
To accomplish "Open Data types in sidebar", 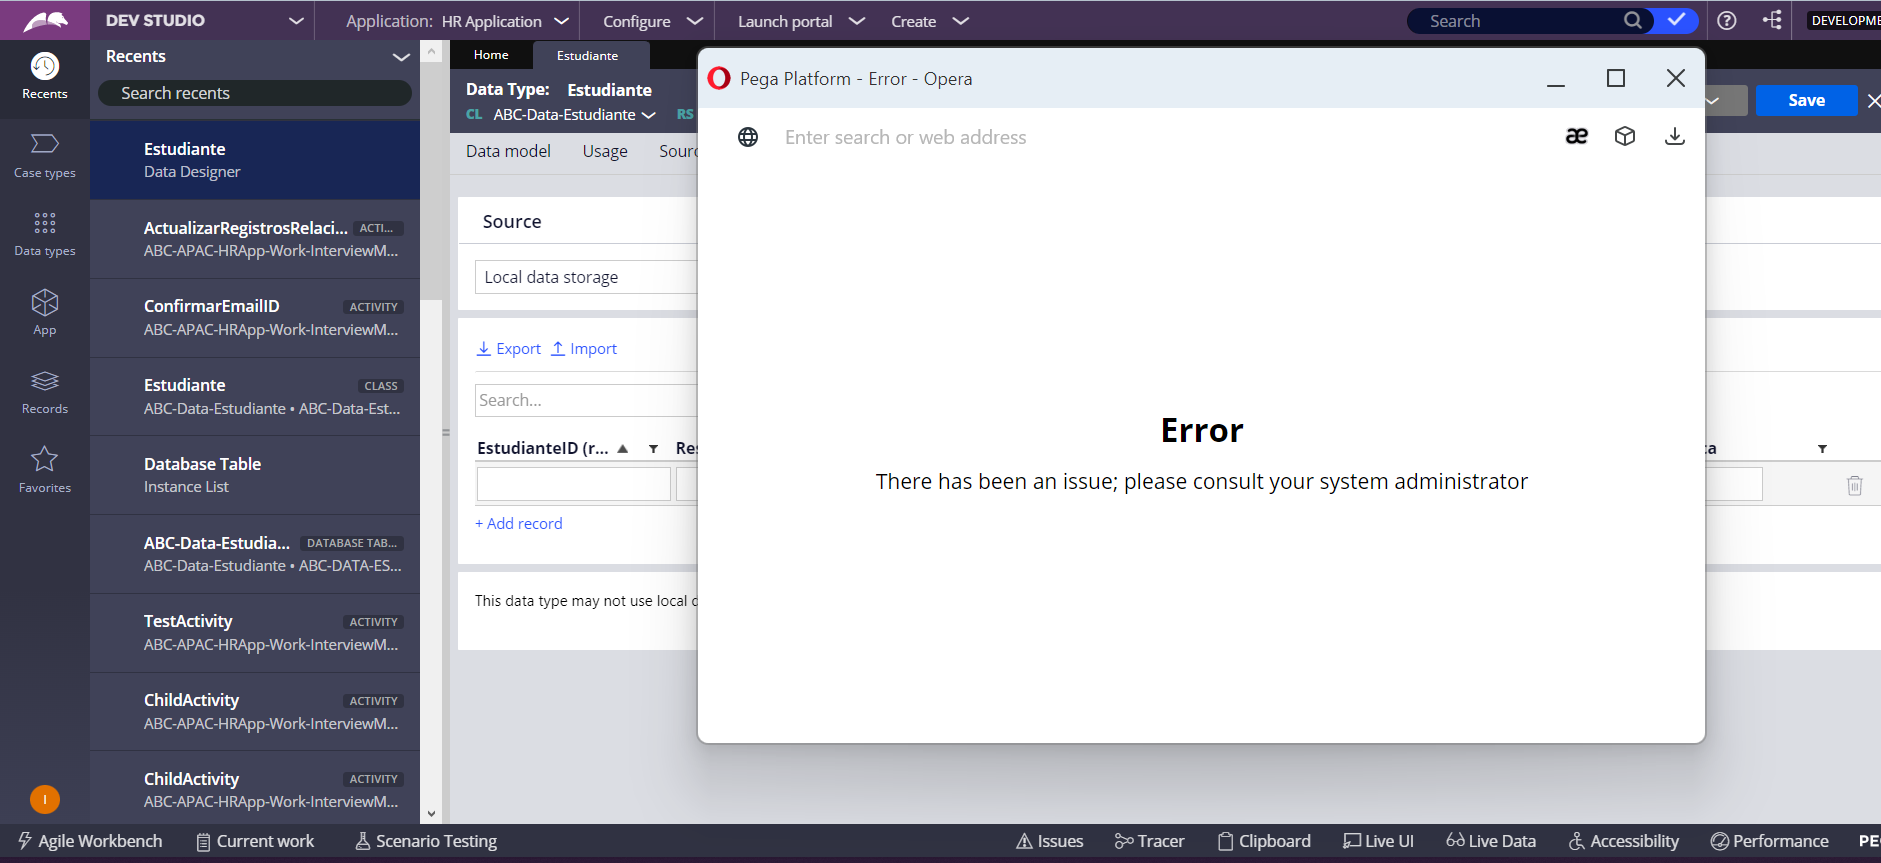I will (45, 235).
